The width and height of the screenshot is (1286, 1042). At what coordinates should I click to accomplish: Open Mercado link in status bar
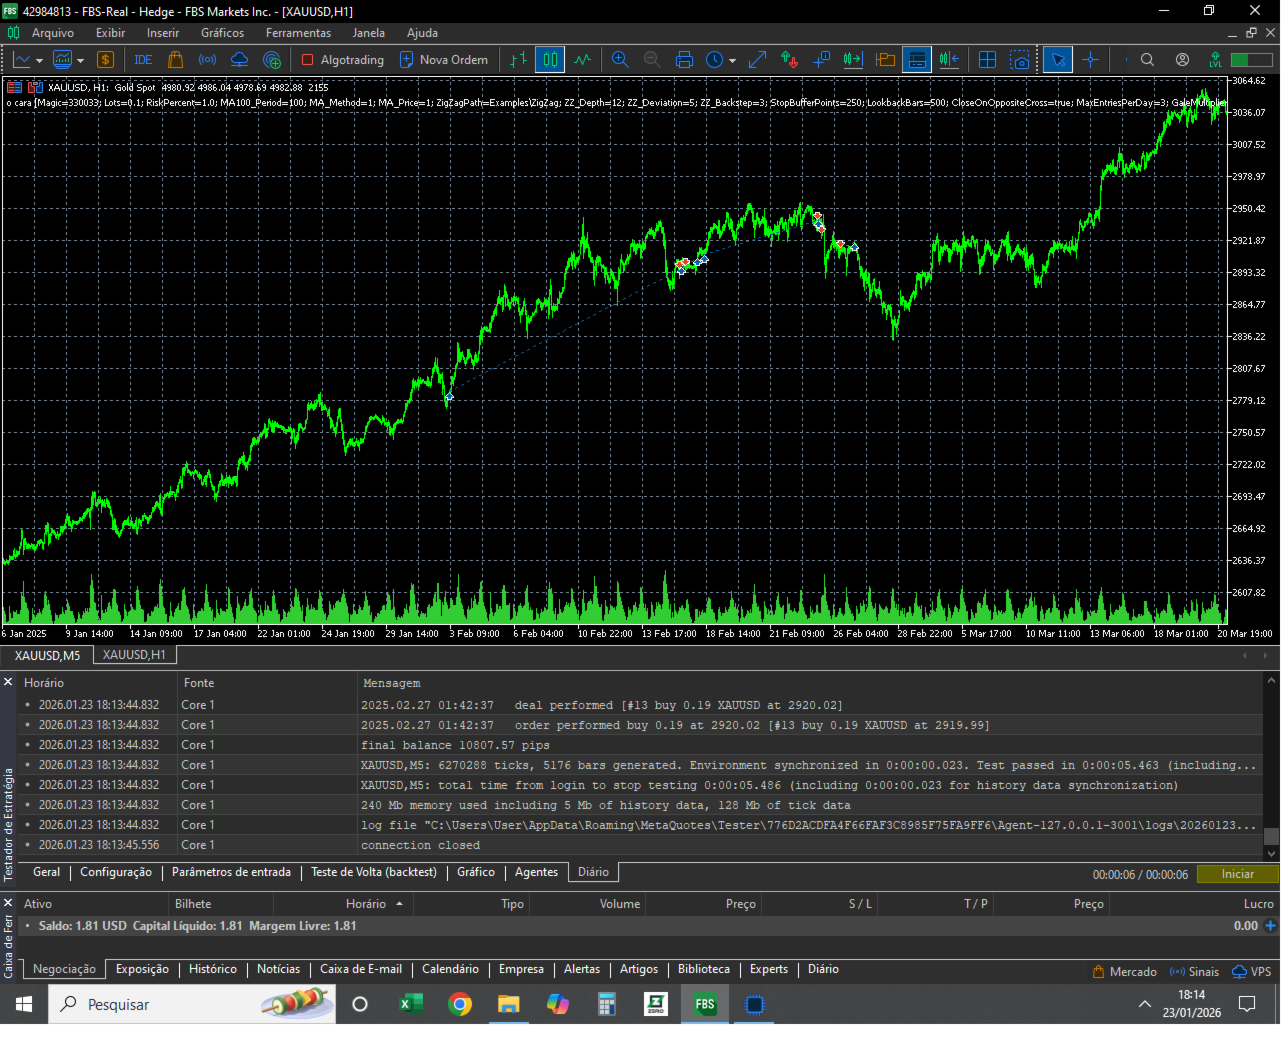pyautogui.click(x=1125, y=971)
